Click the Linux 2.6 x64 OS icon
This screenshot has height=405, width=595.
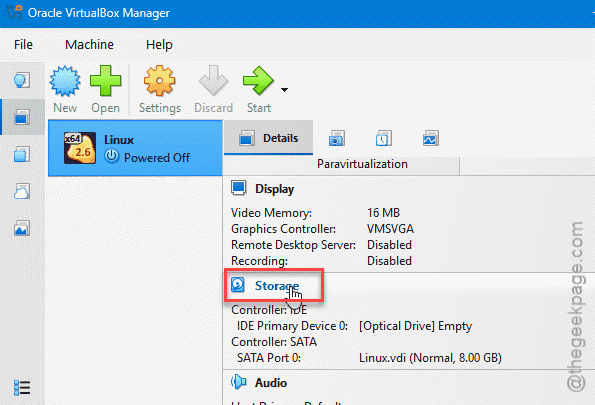pos(80,148)
